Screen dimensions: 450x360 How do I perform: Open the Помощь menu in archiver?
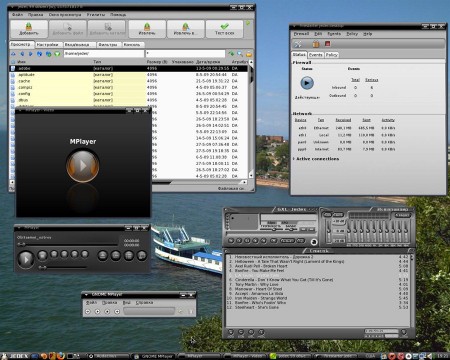[x=118, y=15]
